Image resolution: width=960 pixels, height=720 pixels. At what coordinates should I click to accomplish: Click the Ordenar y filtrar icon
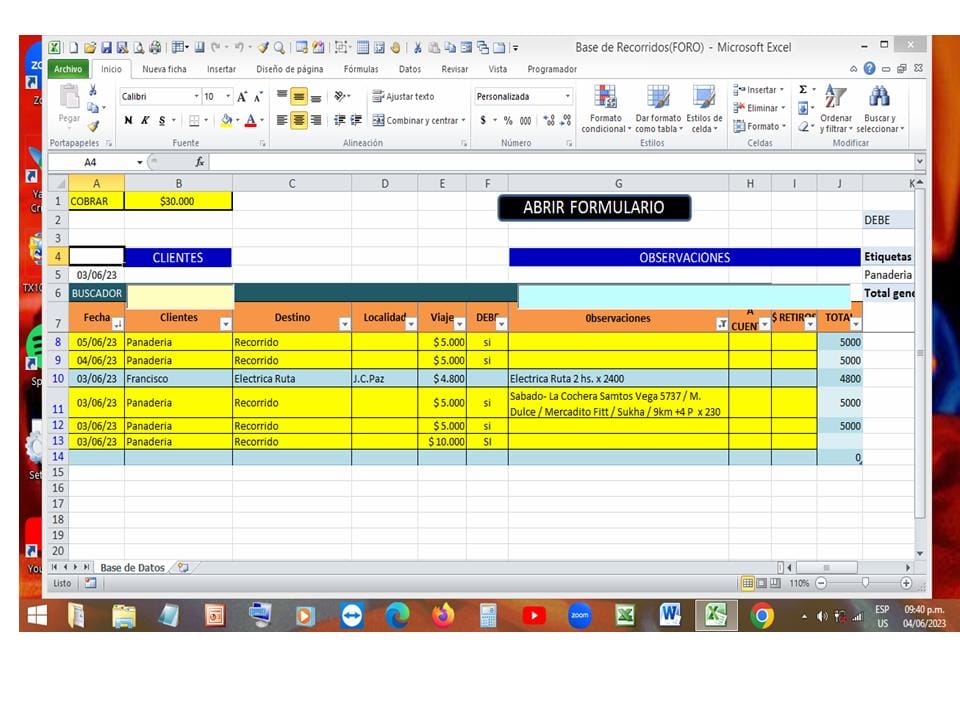click(x=836, y=109)
